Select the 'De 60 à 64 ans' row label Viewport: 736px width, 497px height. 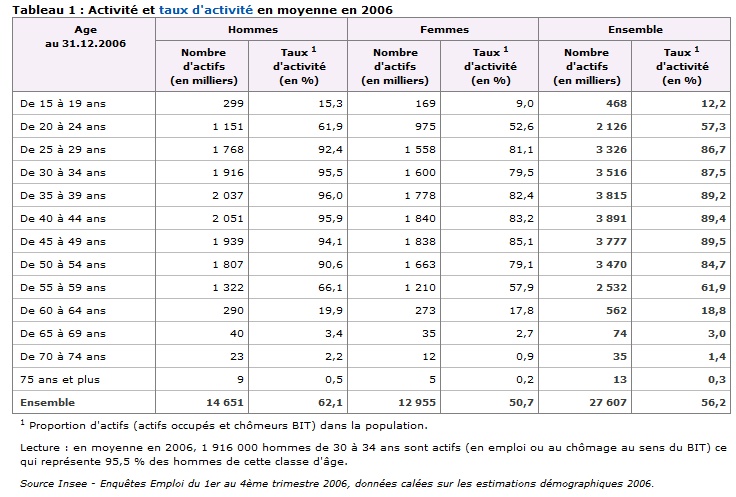63,311
